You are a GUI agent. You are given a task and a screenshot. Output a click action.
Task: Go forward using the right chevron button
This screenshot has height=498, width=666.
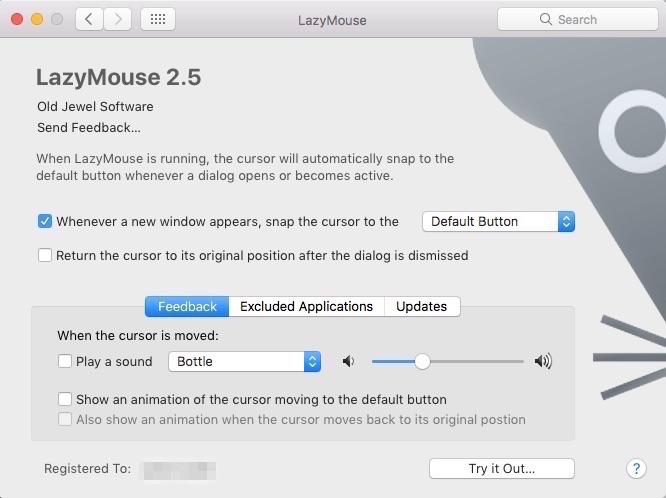coord(118,19)
